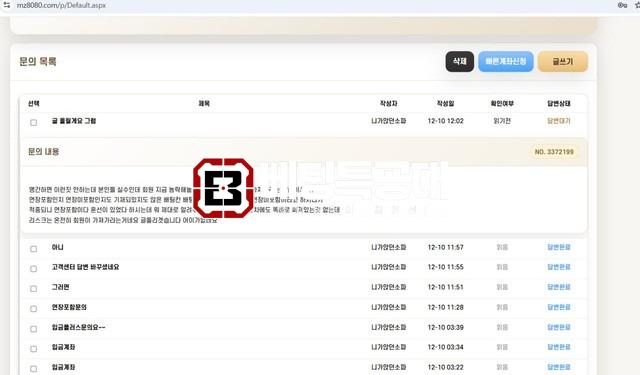Screen dimensions: 640x375
Task: Click 답변완료 status in the 11:57 row
Action: point(559,247)
